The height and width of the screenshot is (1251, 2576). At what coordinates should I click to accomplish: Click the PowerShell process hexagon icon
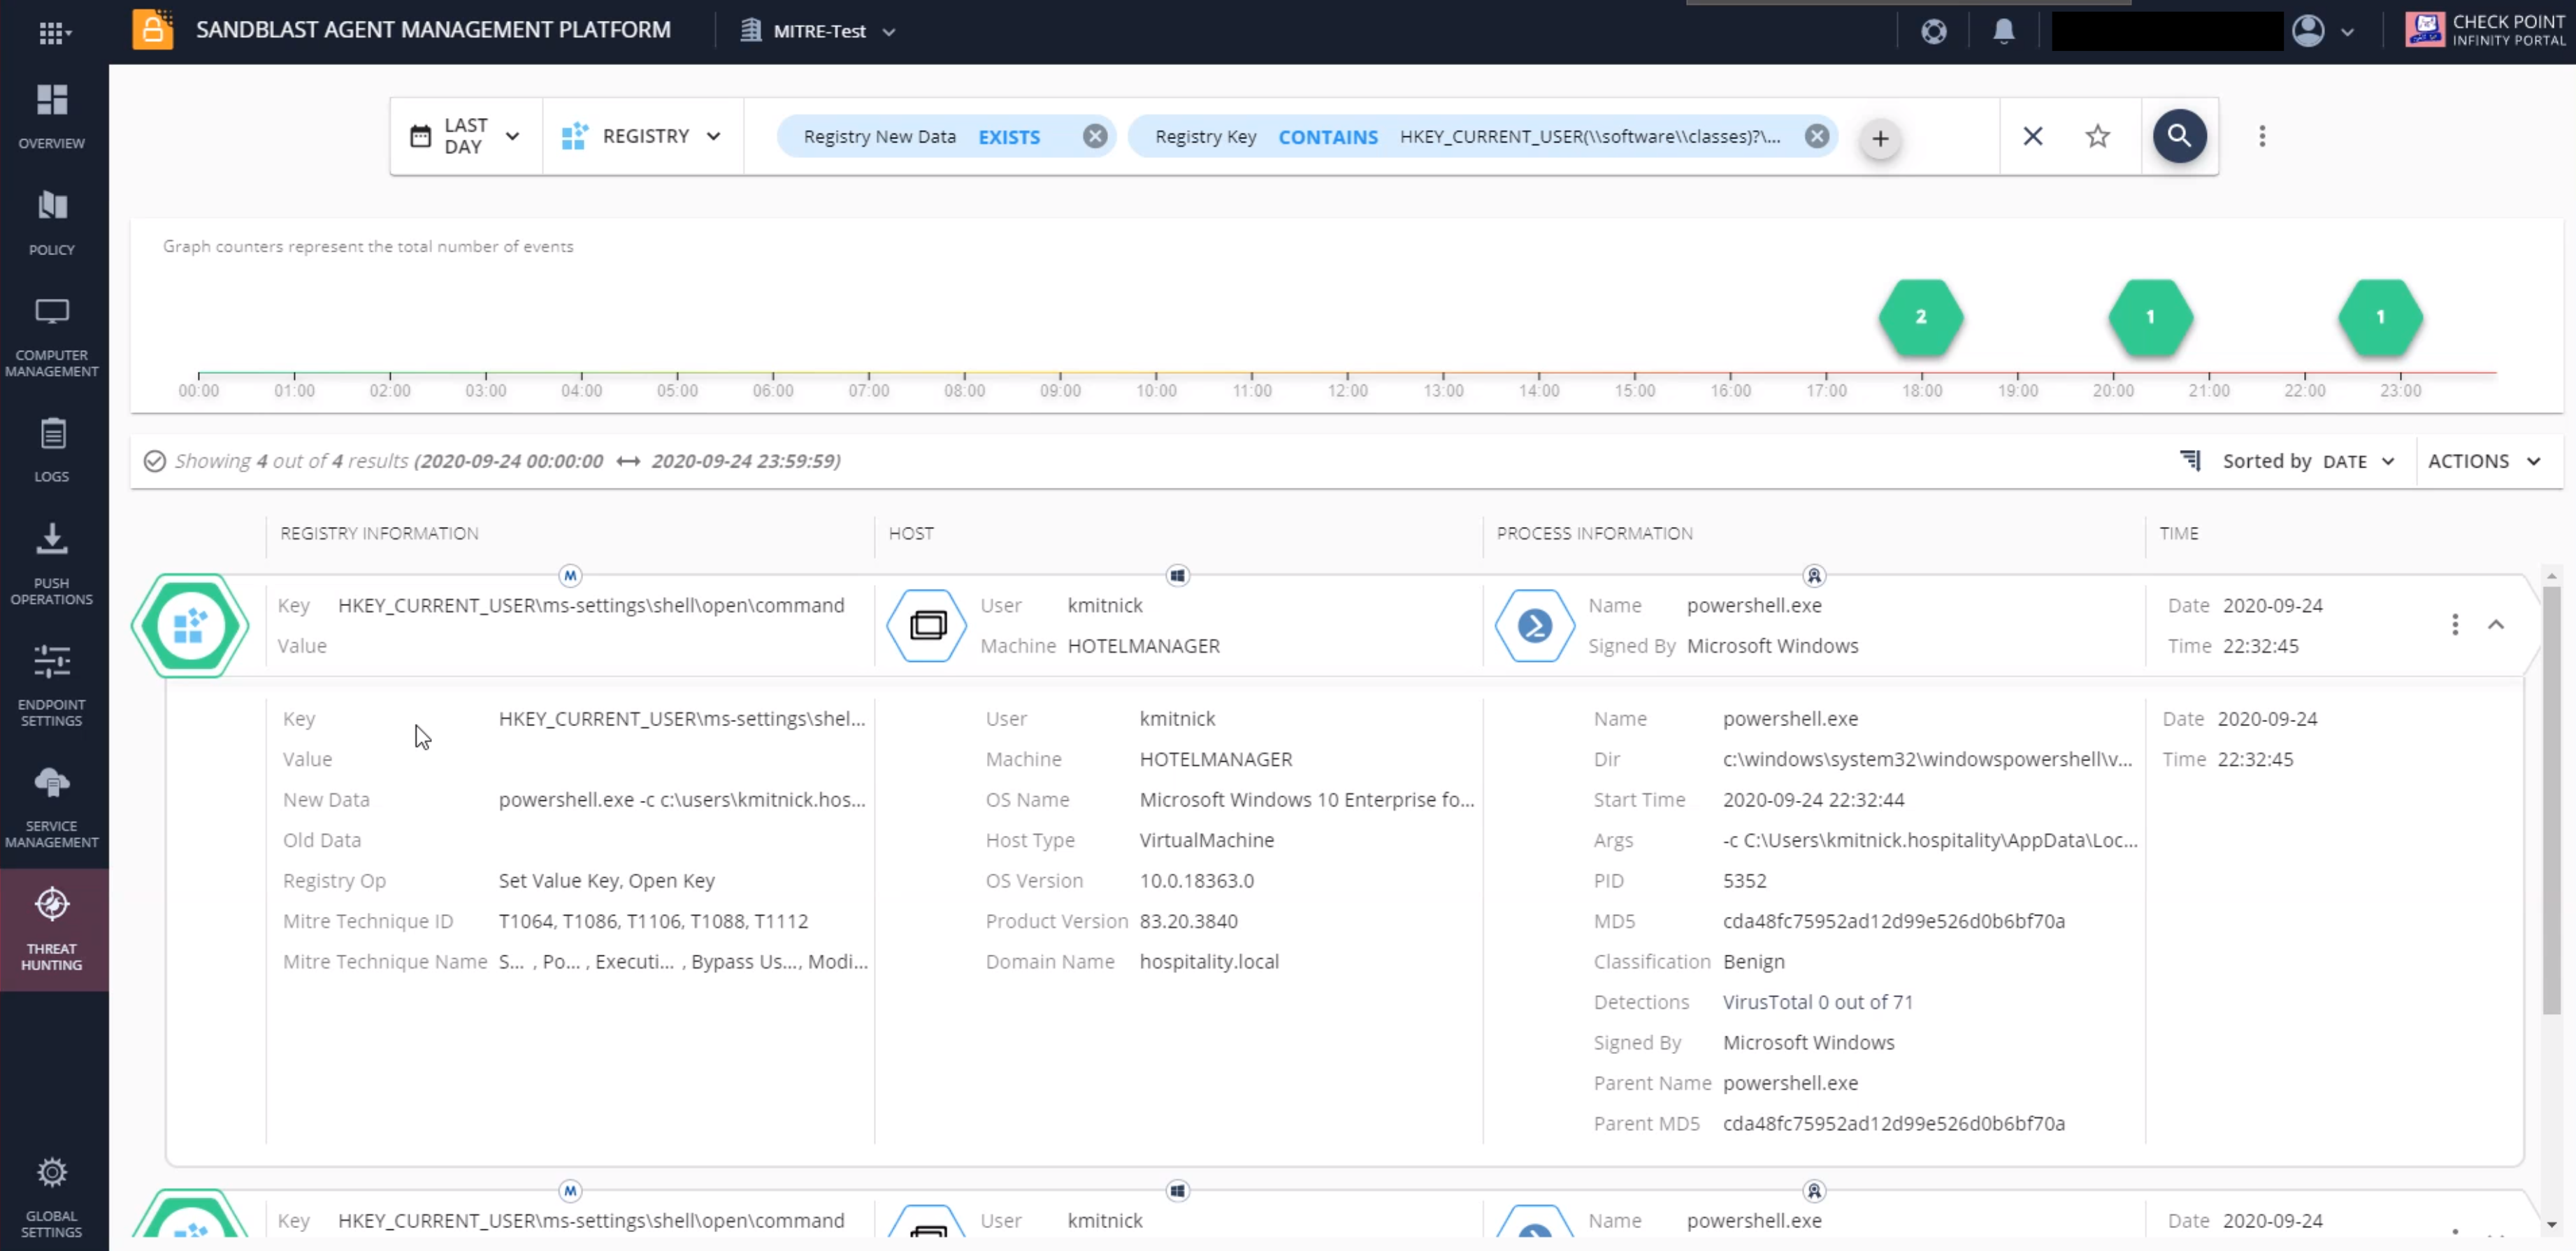click(1534, 626)
